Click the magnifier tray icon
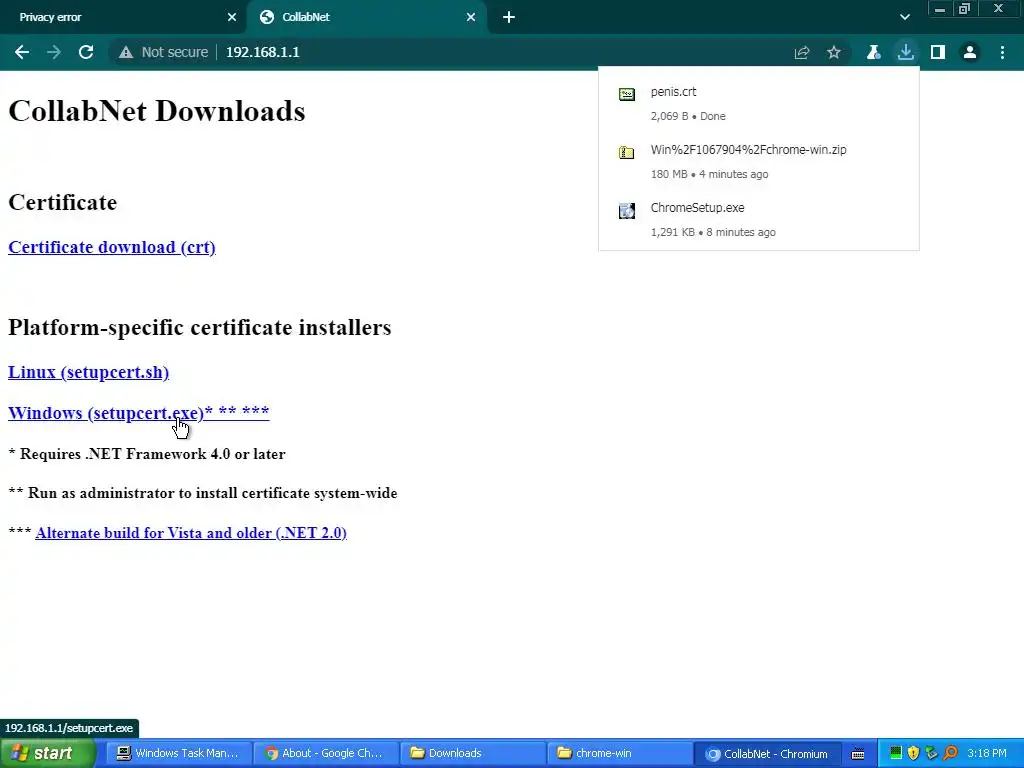Screen dimensions: 1024x768 [x=950, y=753]
